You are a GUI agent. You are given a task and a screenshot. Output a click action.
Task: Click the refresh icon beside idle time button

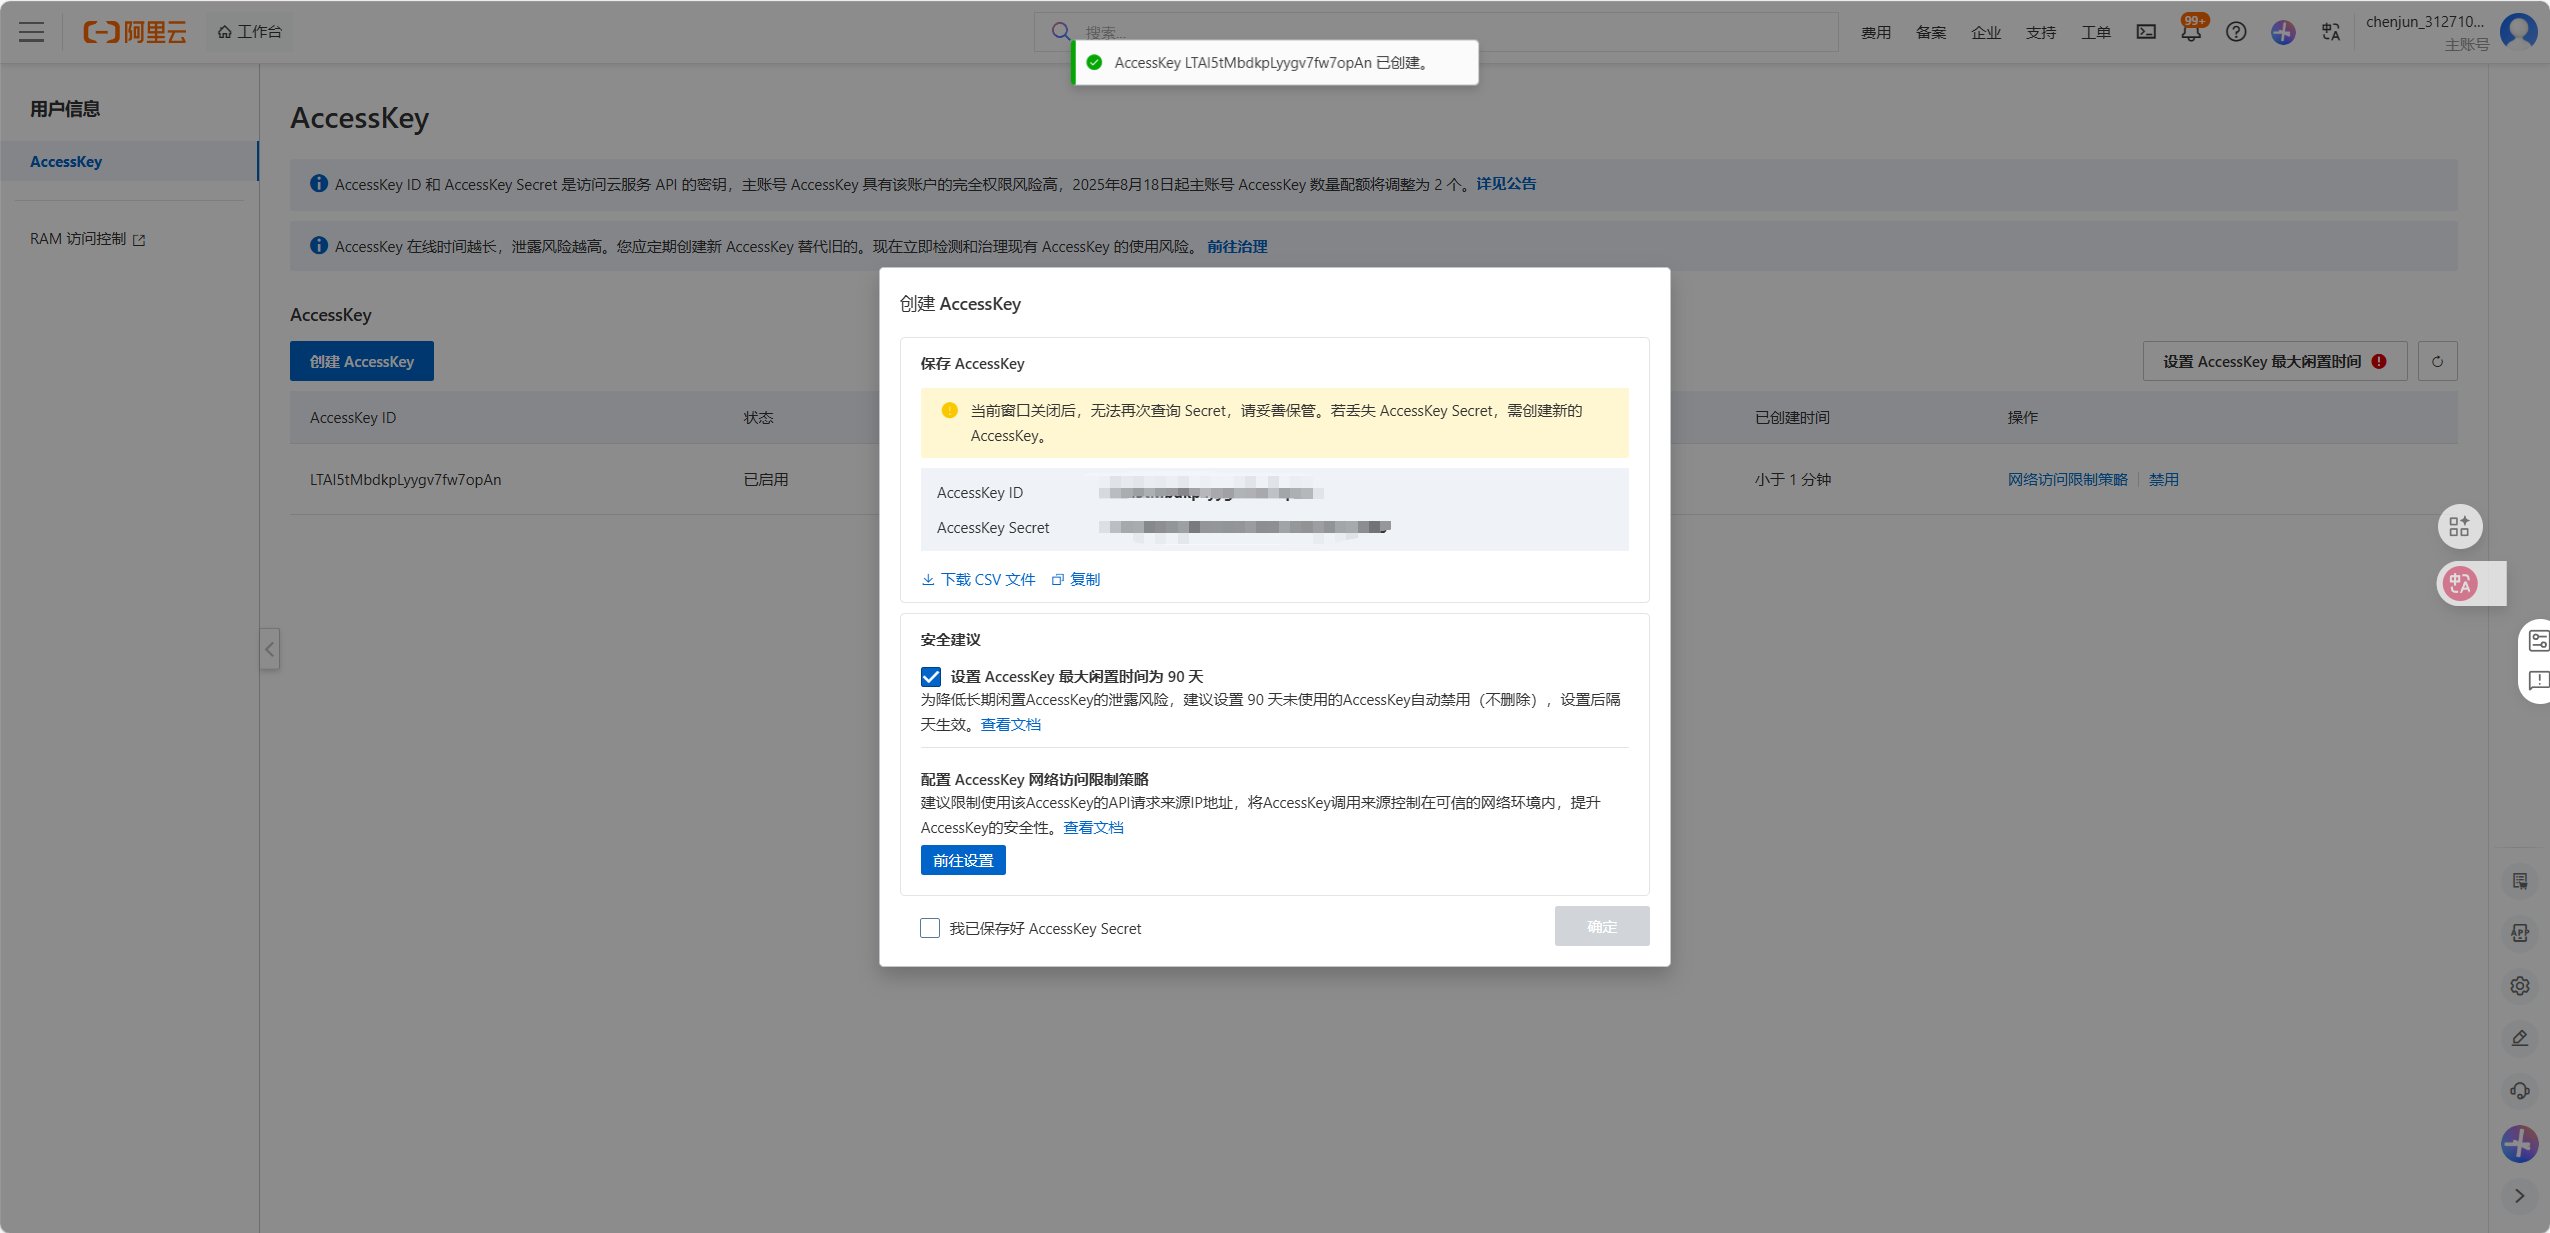tap(2437, 361)
